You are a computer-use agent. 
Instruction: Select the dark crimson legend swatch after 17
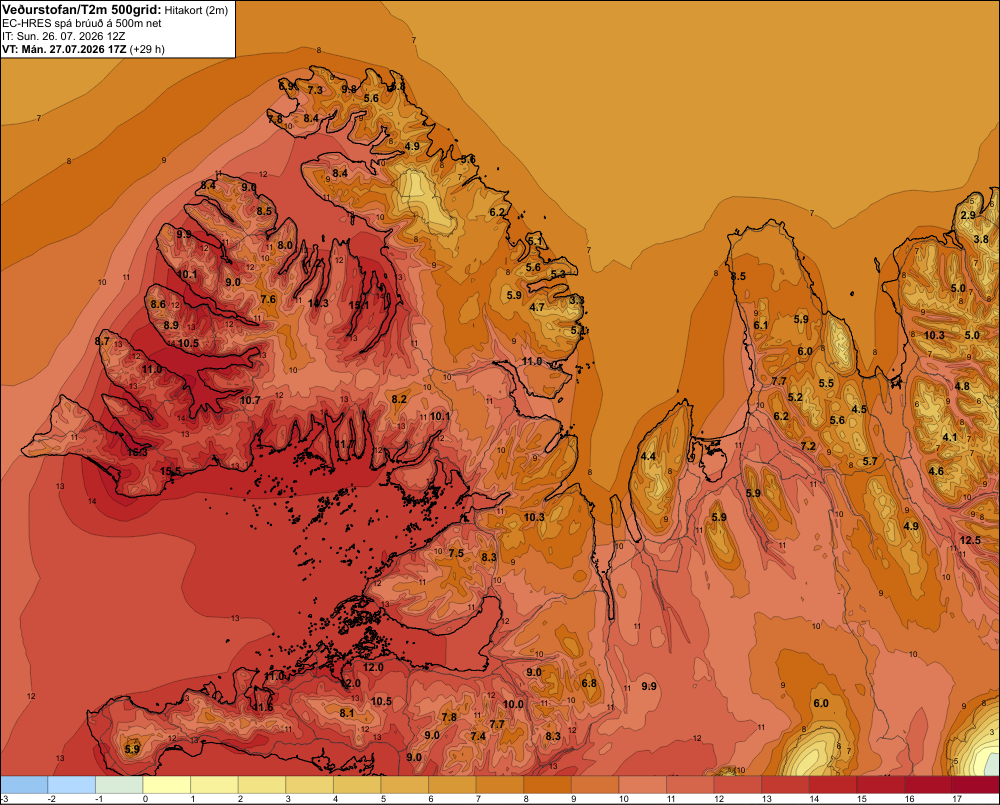[x=976, y=785]
